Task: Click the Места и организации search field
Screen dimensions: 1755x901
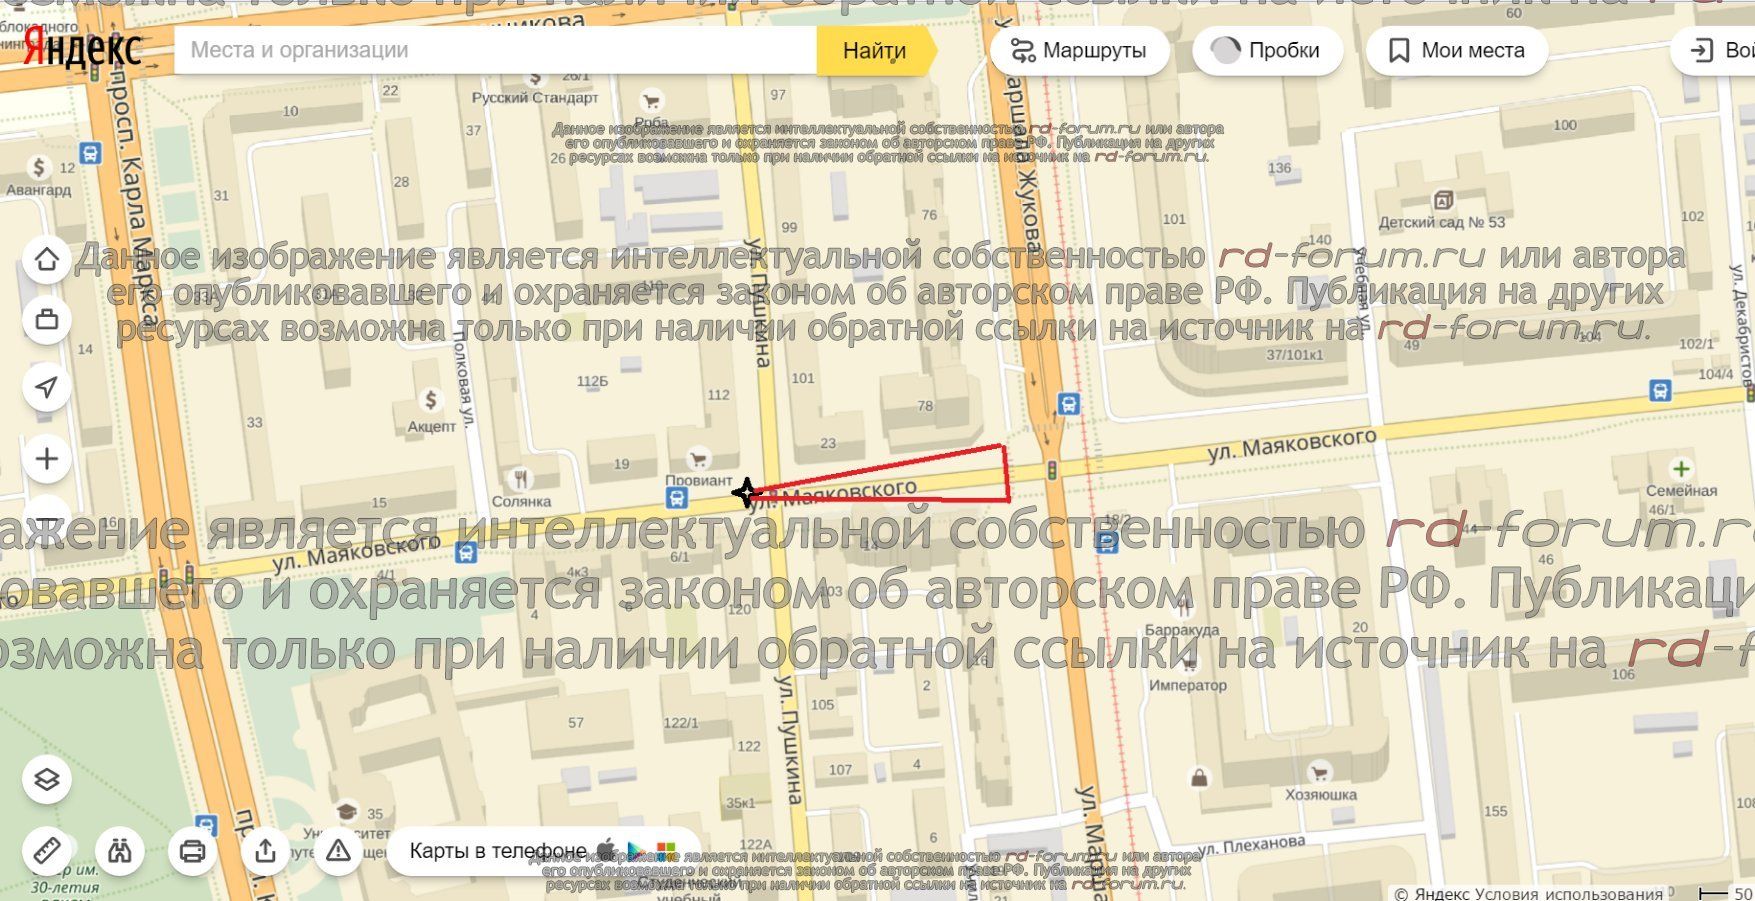Action: [495, 50]
